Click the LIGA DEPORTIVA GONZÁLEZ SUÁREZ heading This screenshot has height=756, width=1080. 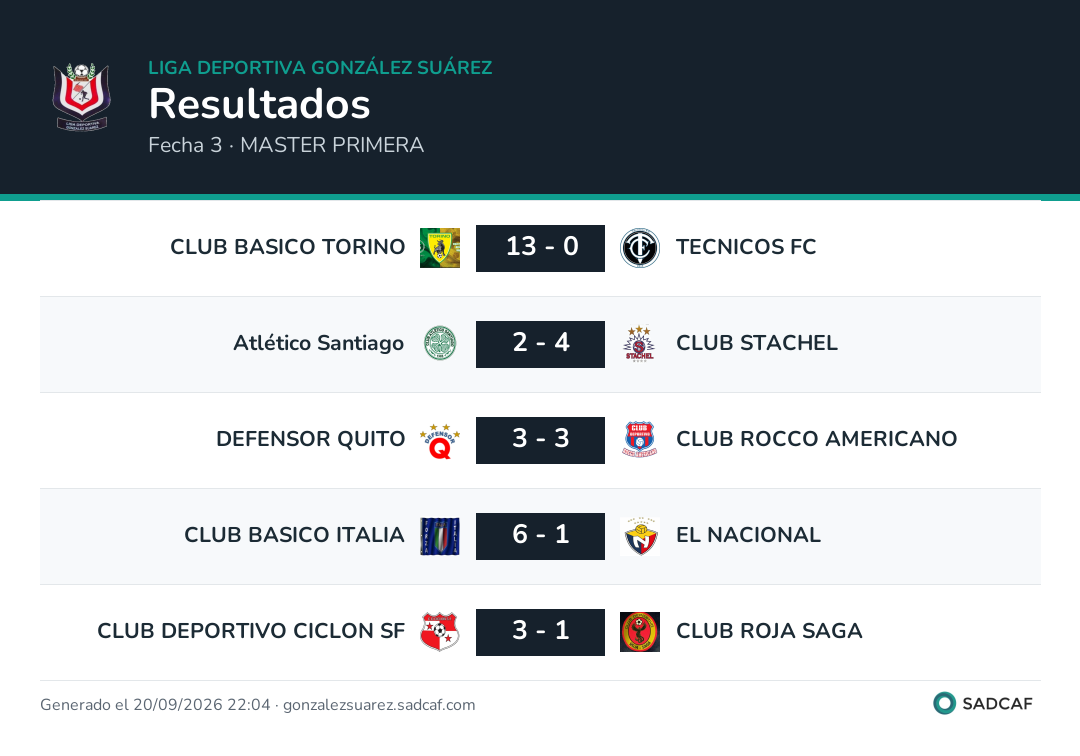click(320, 67)
